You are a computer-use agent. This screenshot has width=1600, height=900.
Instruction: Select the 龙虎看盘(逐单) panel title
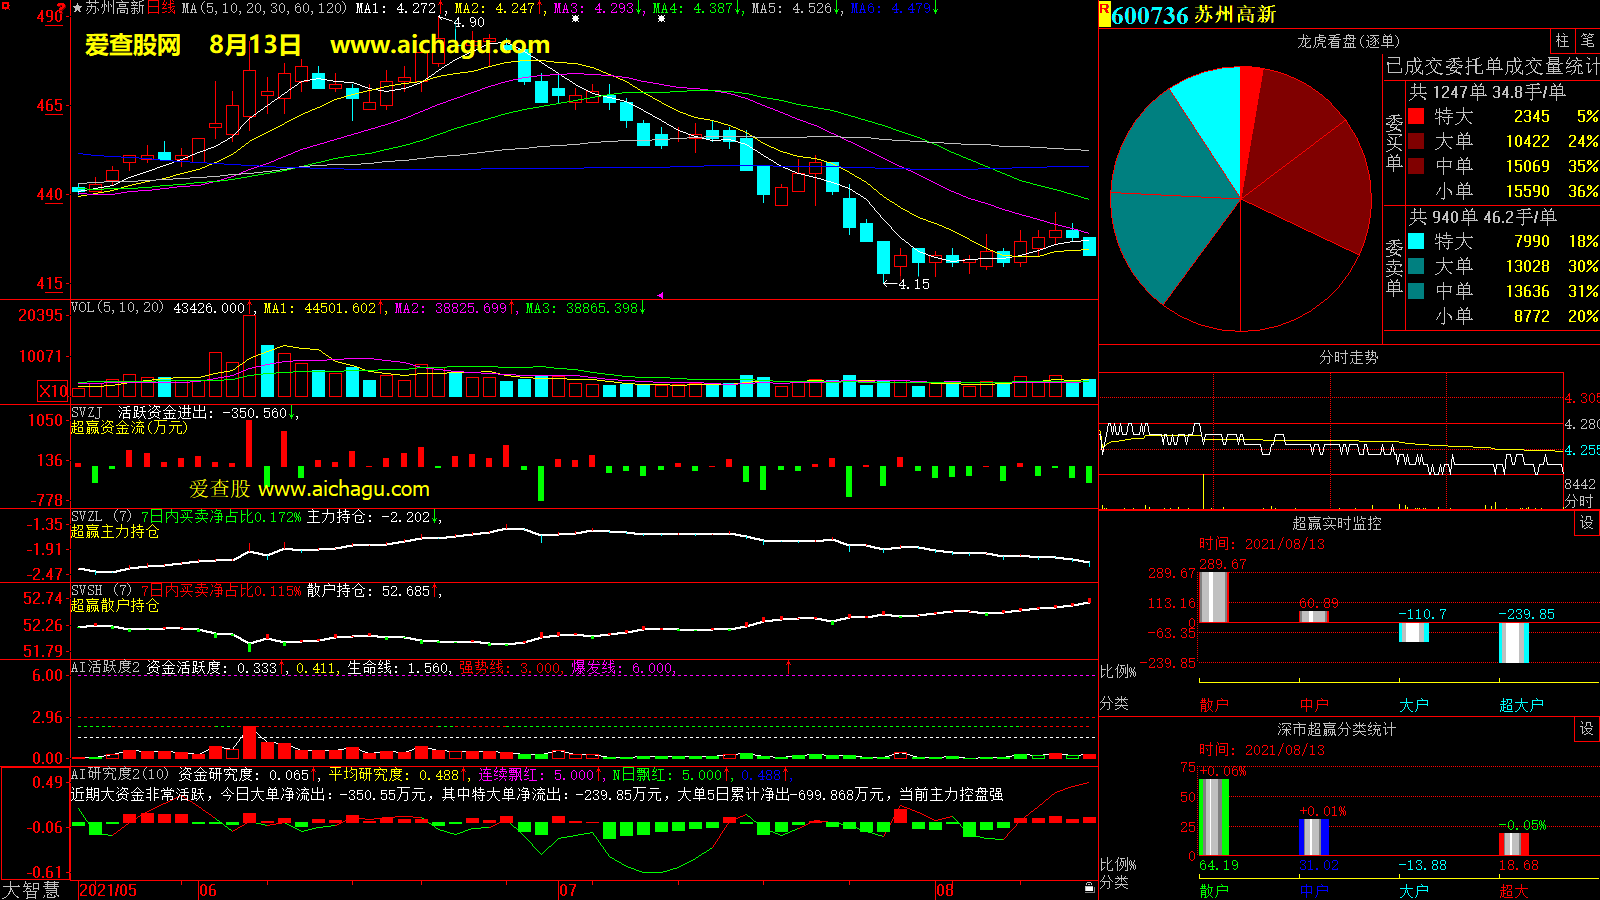pos(1348,41)
